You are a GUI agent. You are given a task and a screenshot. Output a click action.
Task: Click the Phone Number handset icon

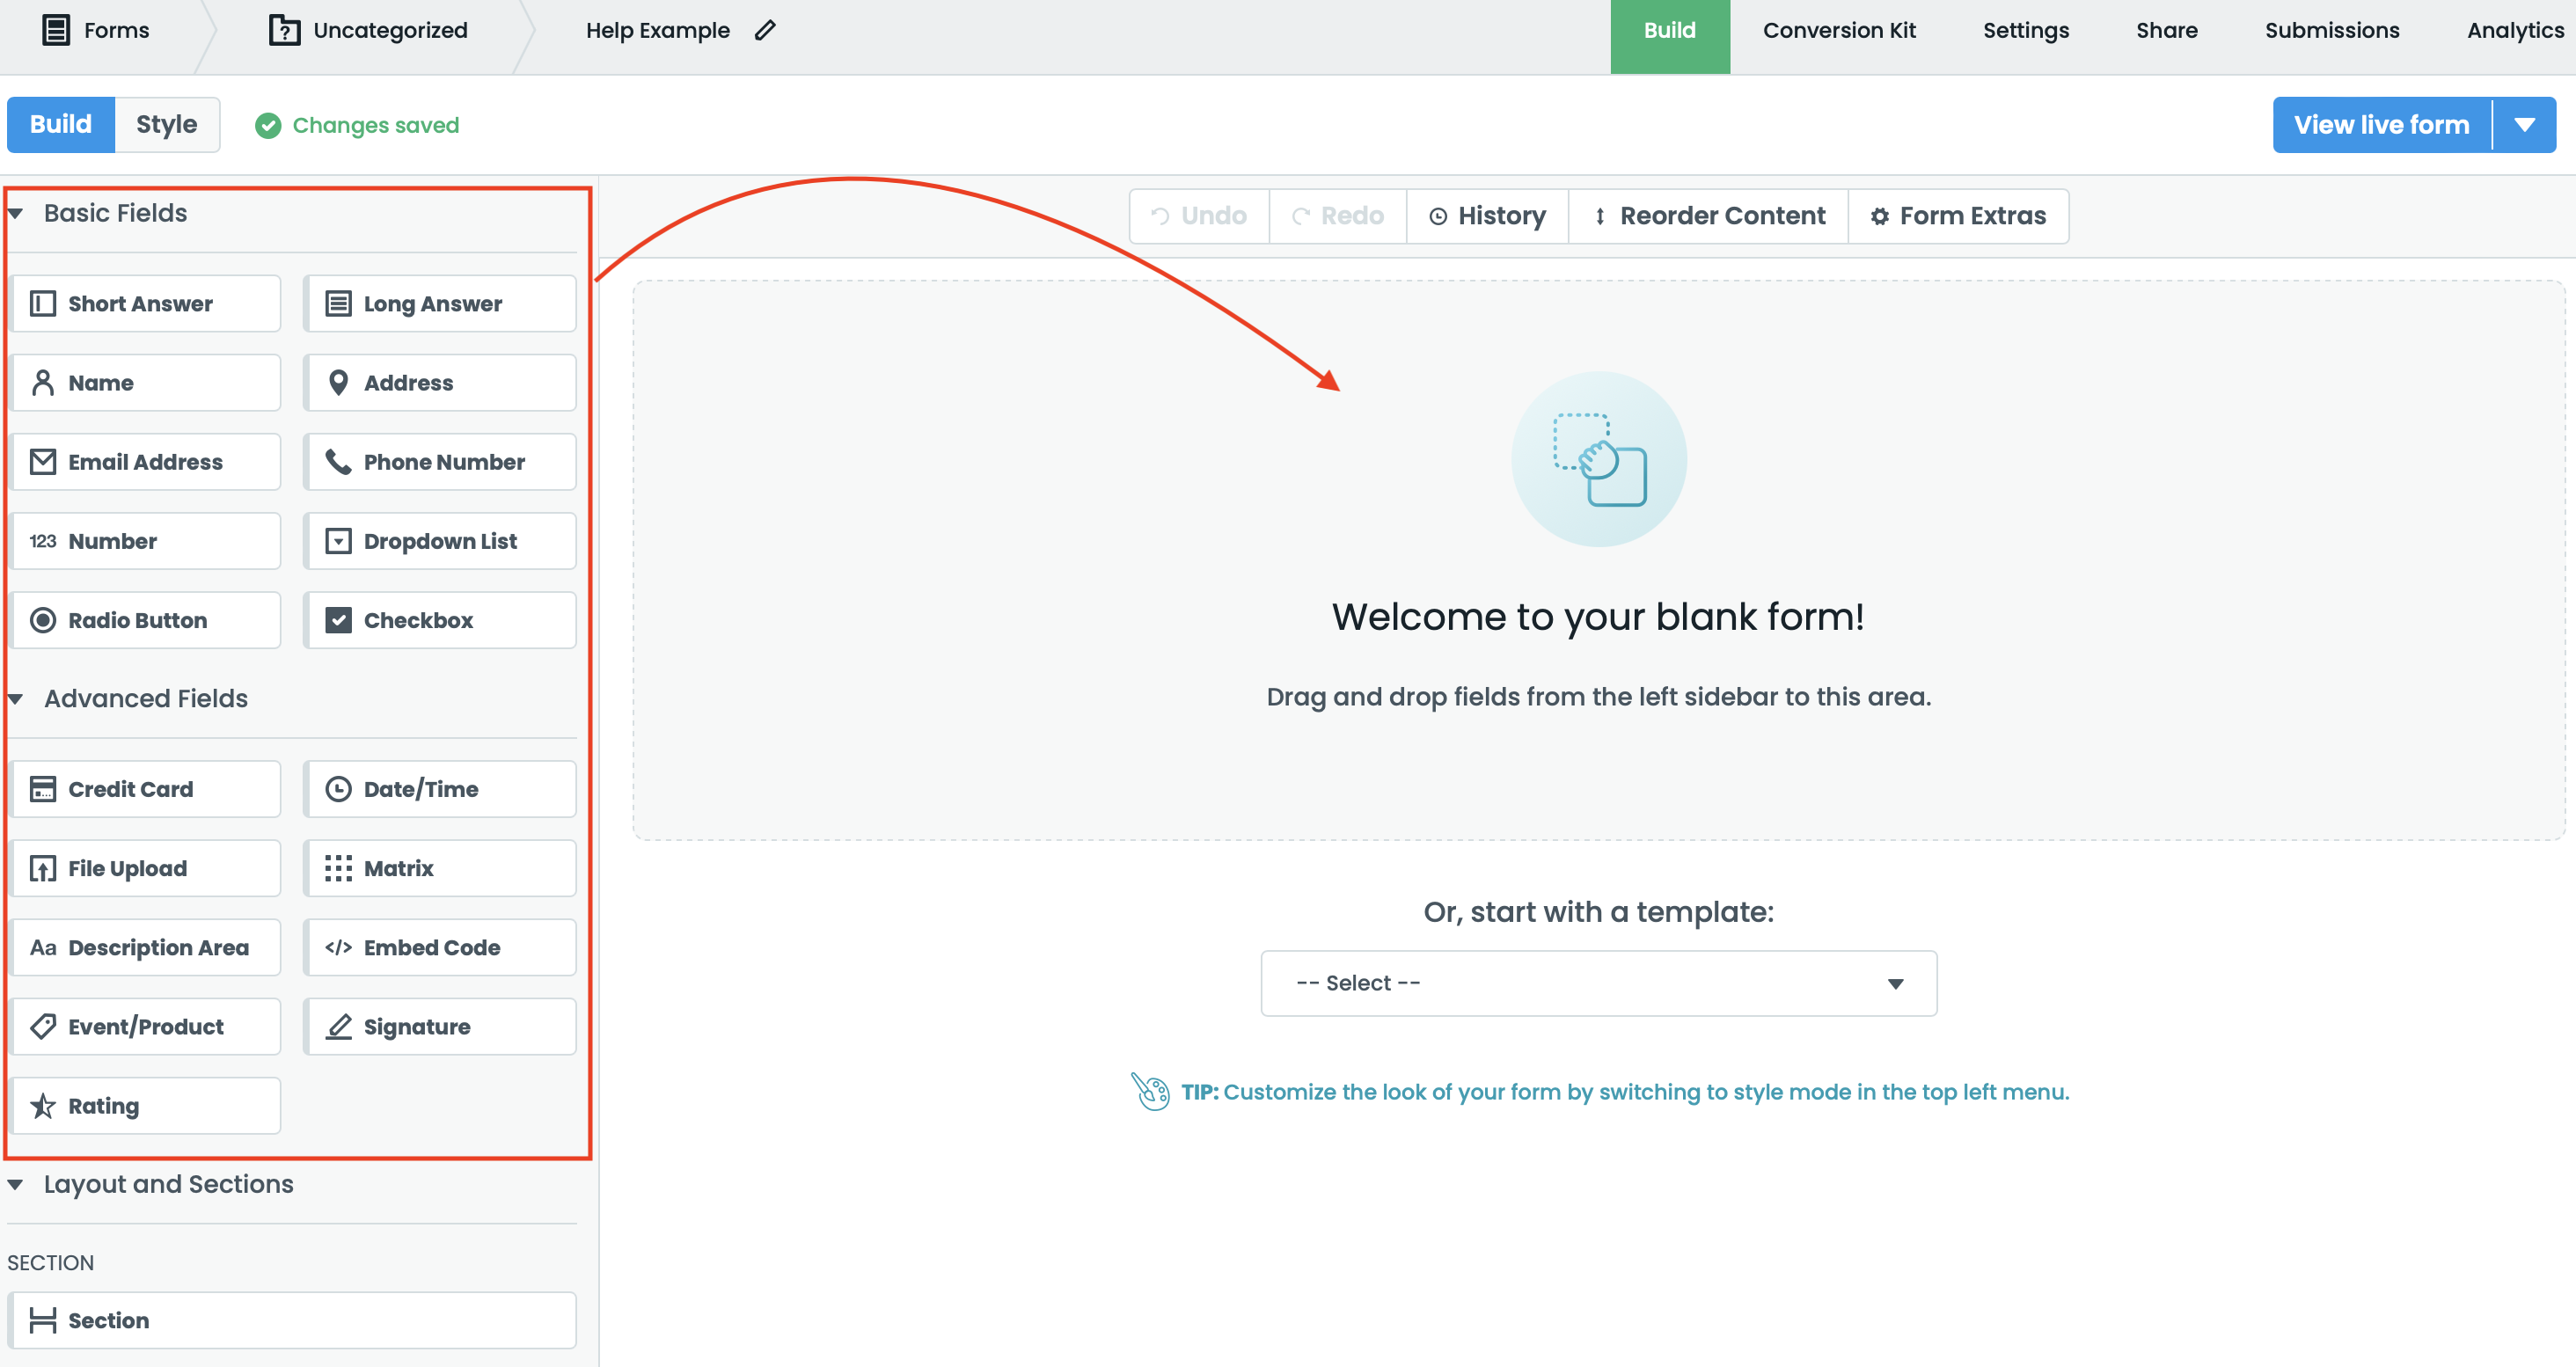click(x=339, y=462)
